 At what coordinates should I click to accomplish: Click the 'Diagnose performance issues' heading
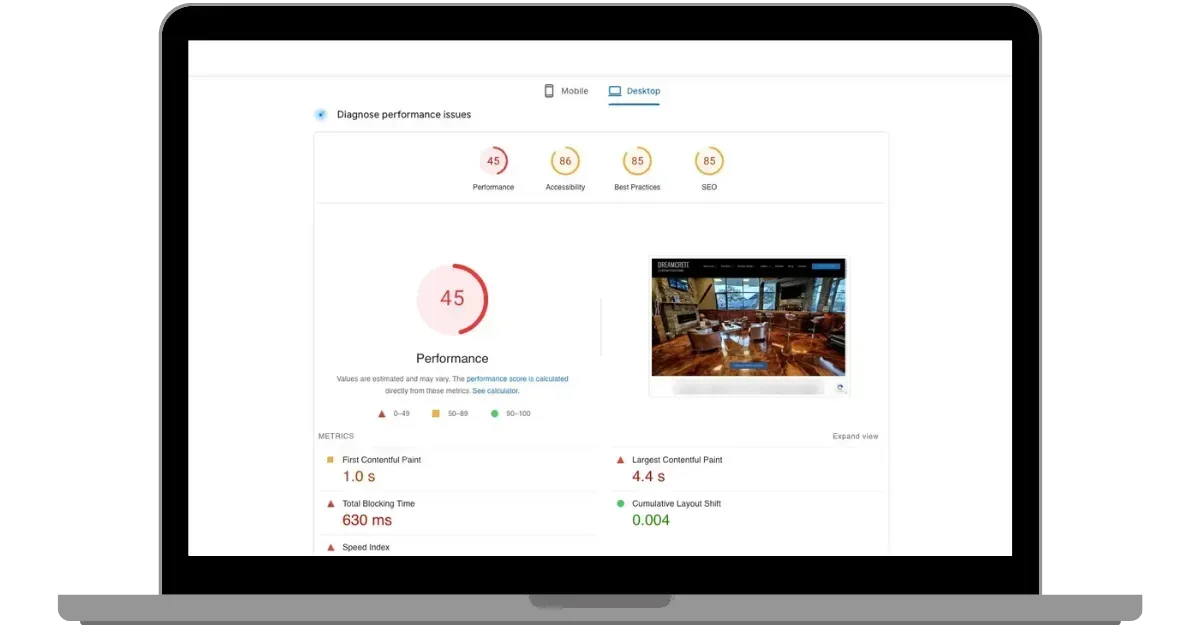tap(404, 115)
